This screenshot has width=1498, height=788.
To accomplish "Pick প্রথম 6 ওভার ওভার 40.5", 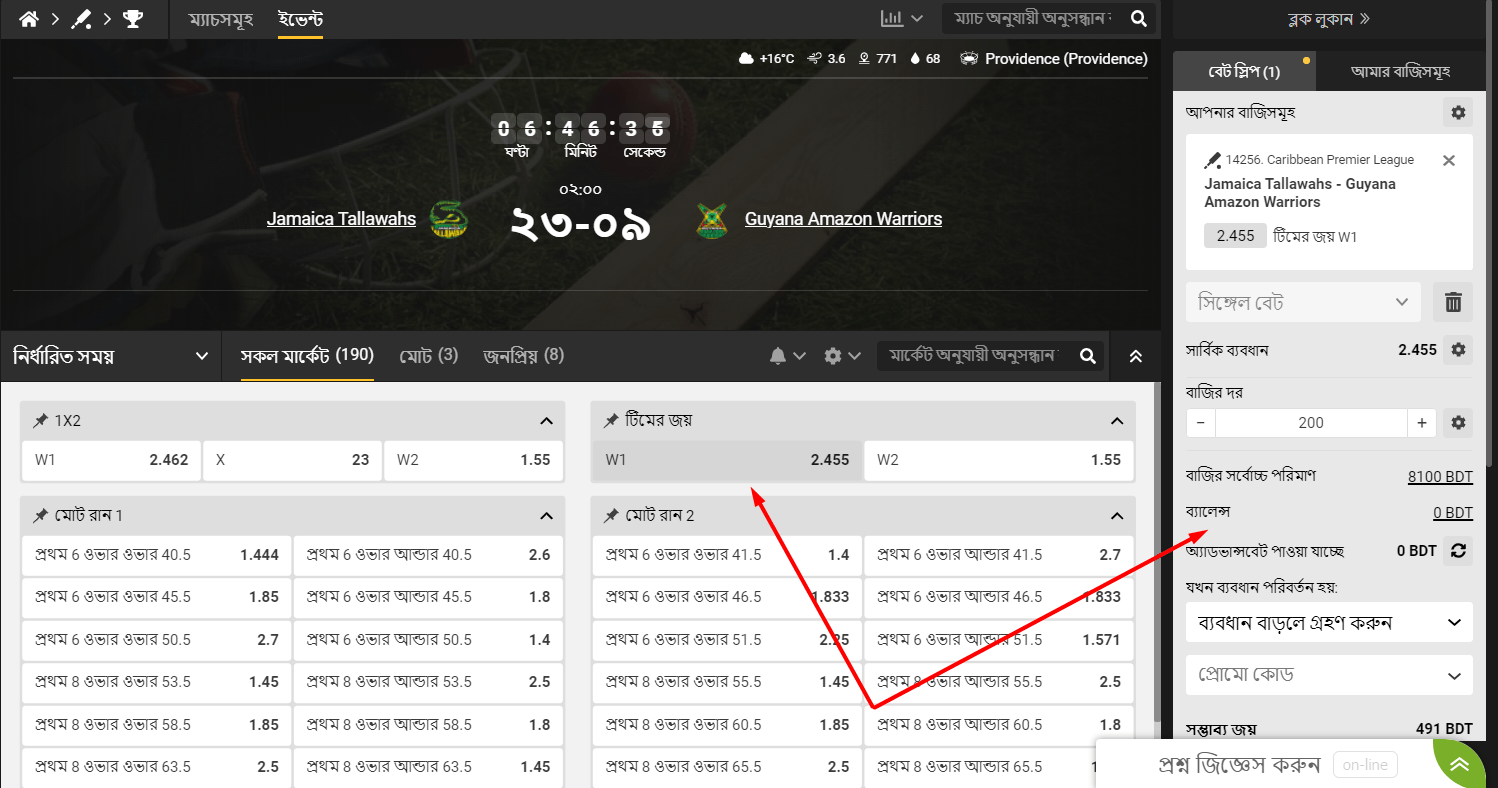I will (156, 554).
